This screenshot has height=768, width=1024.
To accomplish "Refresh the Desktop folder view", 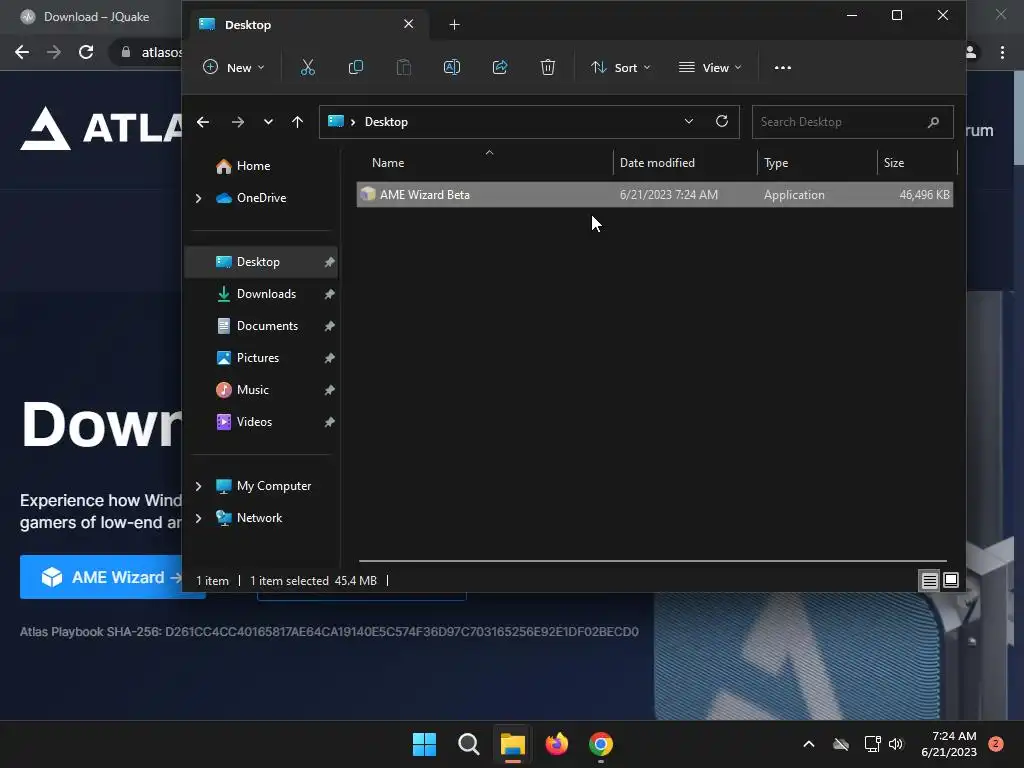I will [722, 121].
